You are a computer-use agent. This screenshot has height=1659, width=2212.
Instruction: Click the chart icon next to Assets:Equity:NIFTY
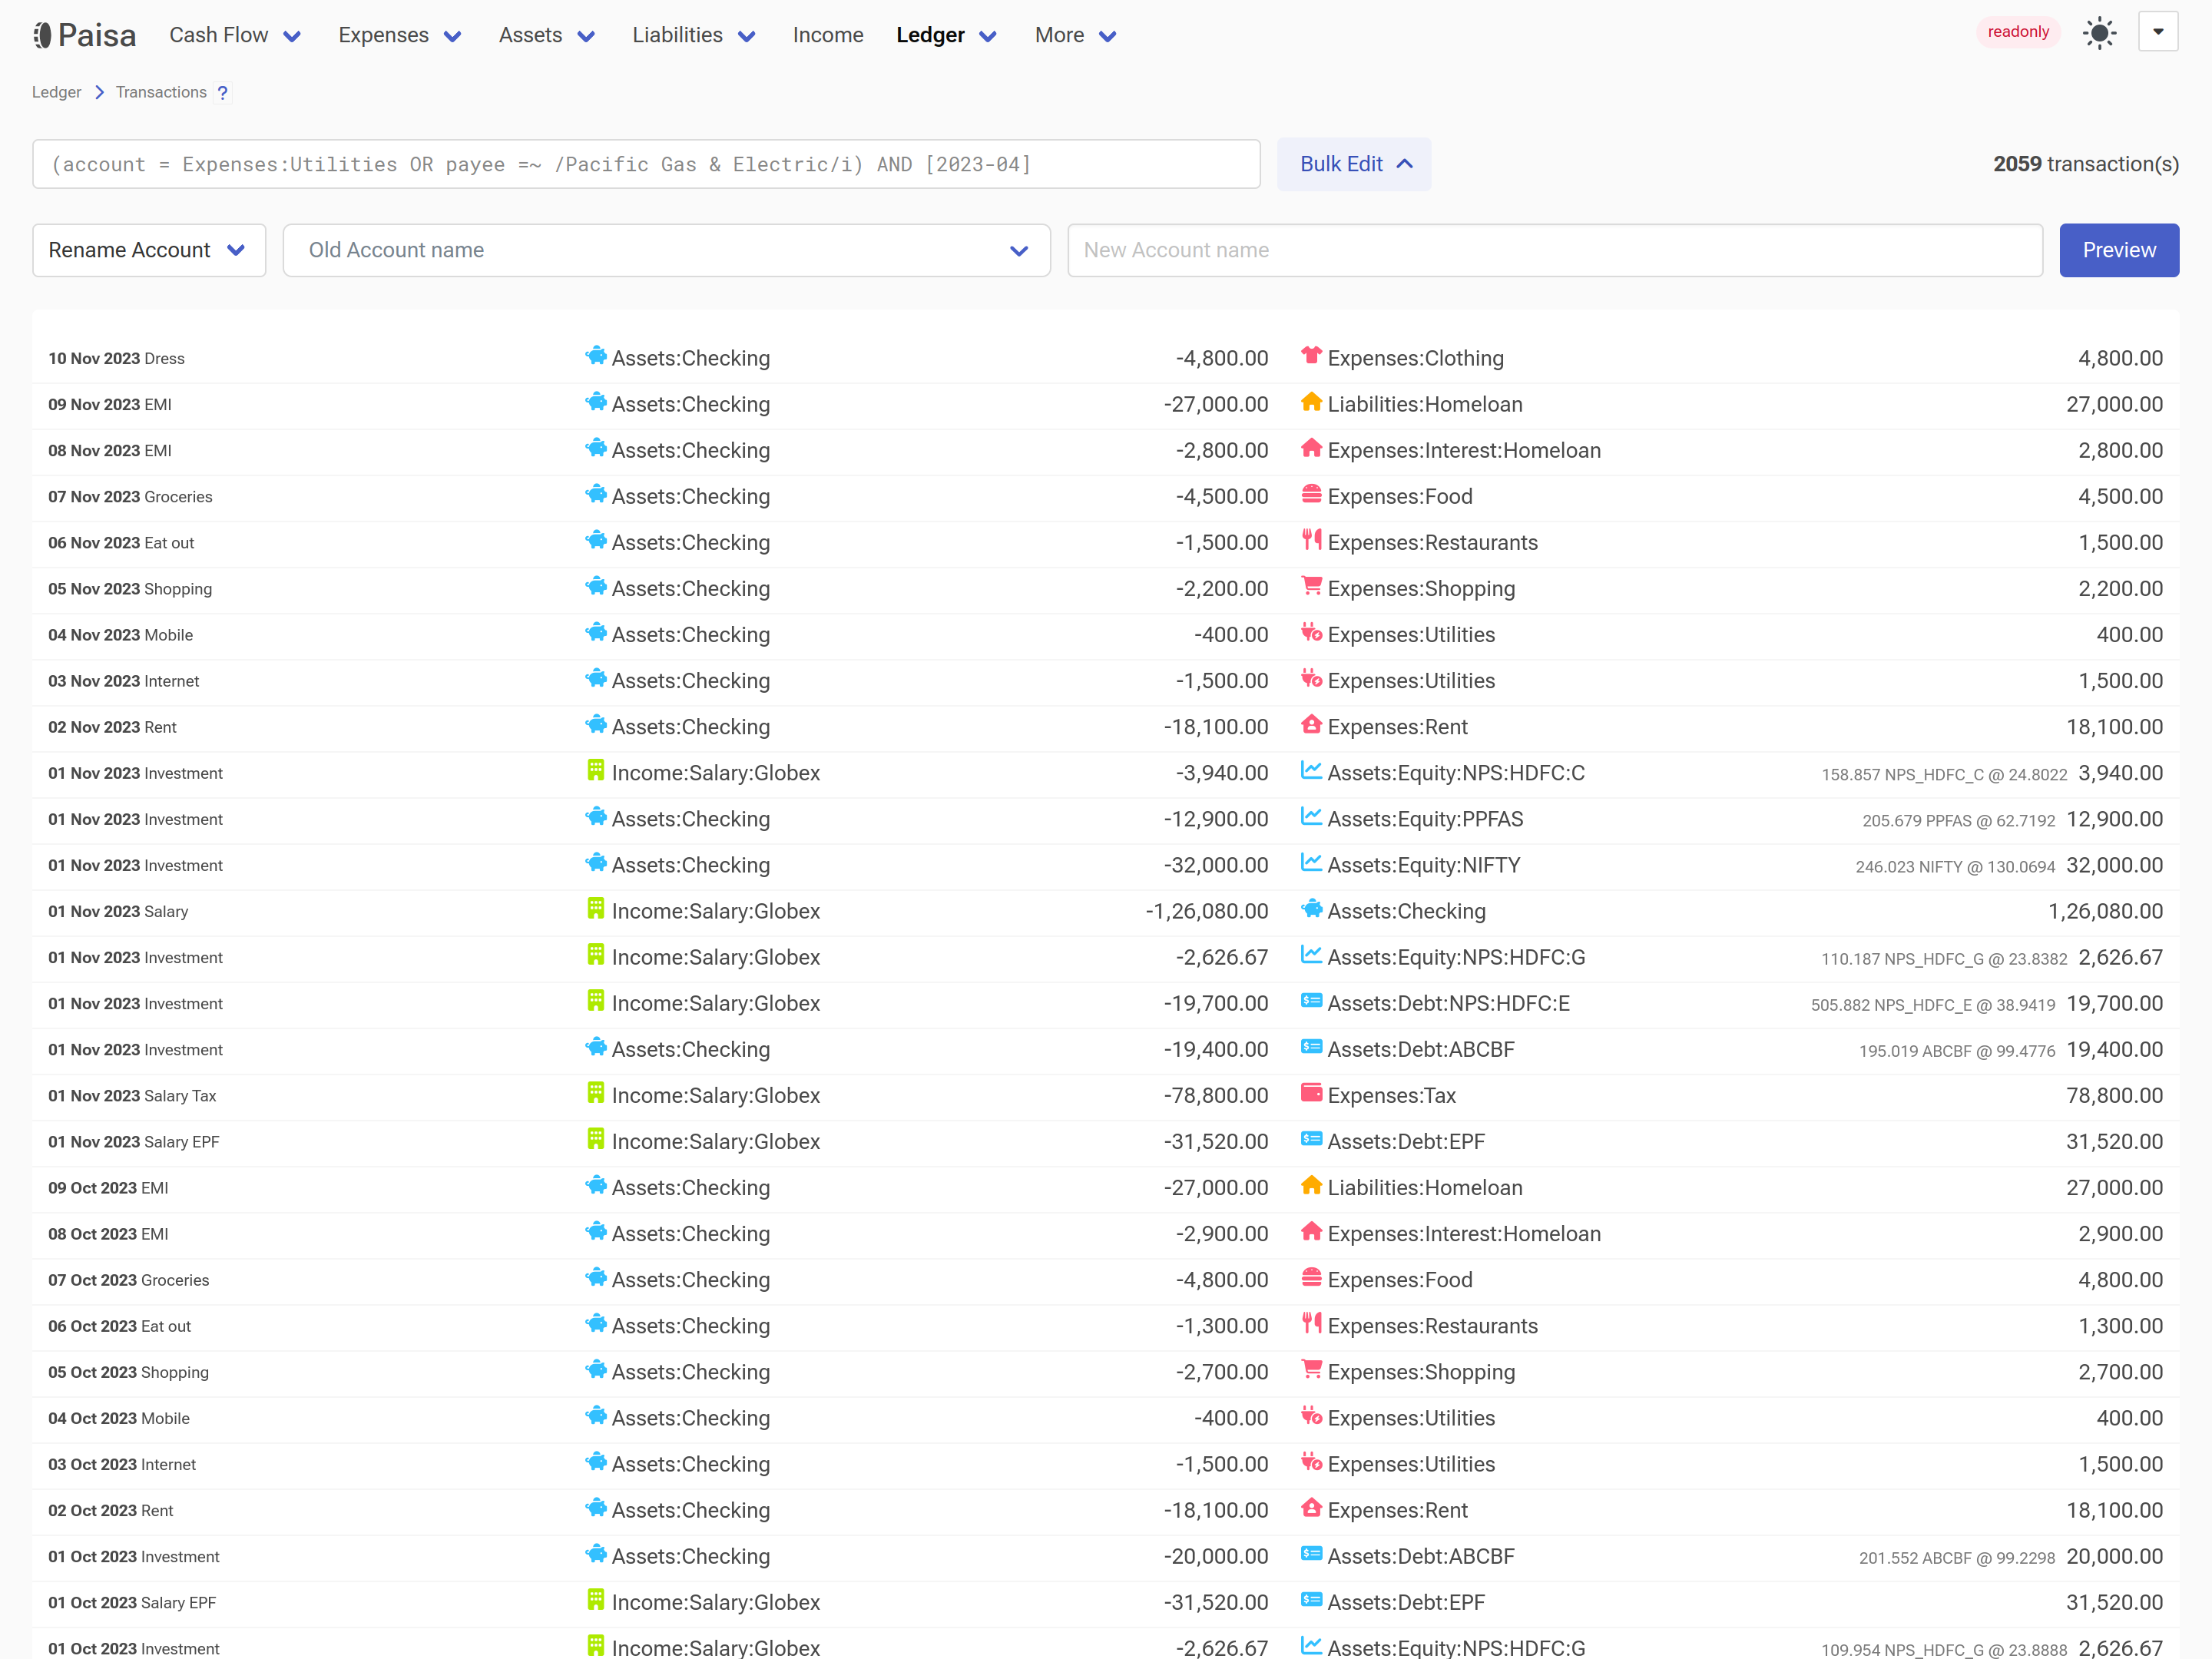[1311, 862]
